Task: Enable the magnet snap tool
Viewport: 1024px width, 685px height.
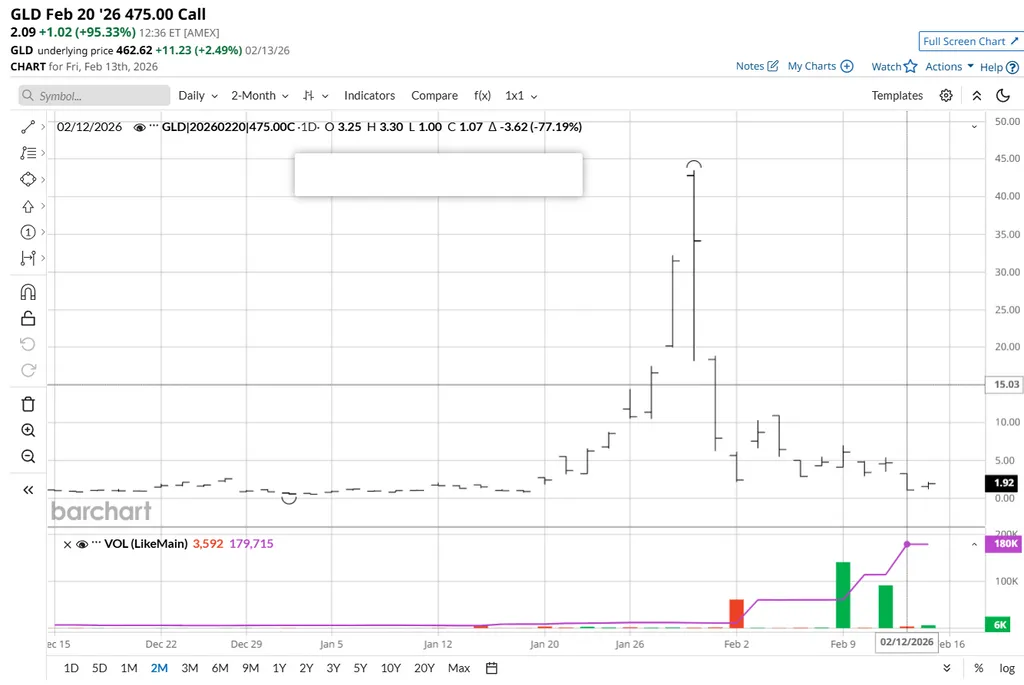Action: click(x=28, y=293)
